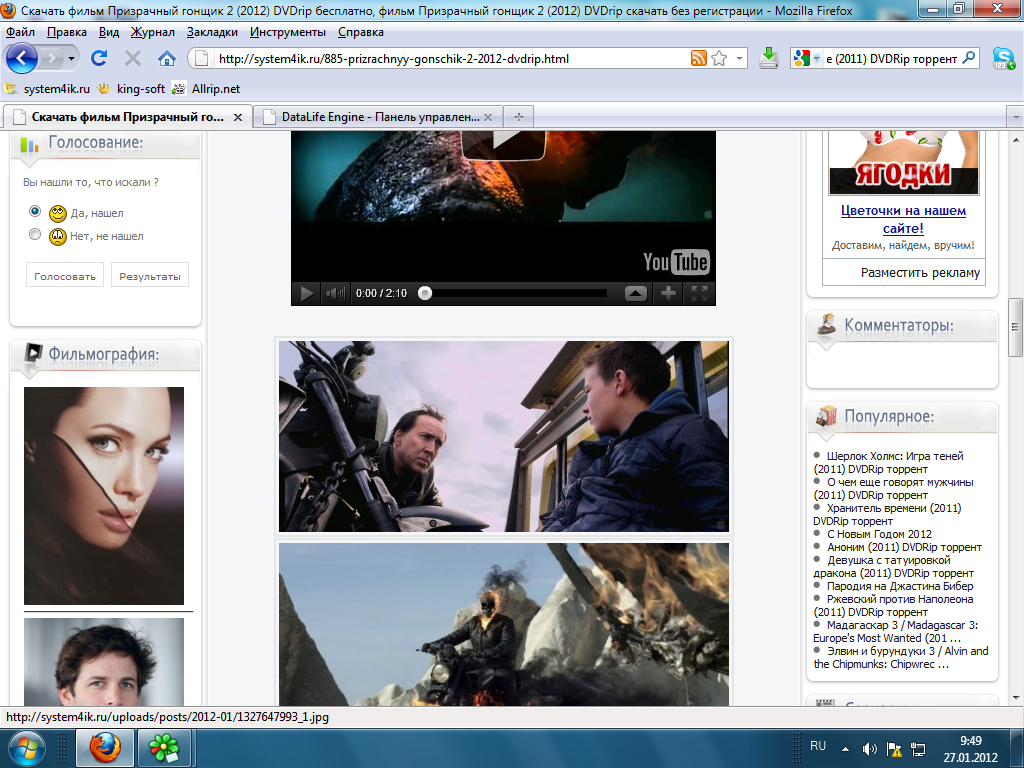Open the Allrip.net bookmark

pyautogui.click(x=206, y=89)
